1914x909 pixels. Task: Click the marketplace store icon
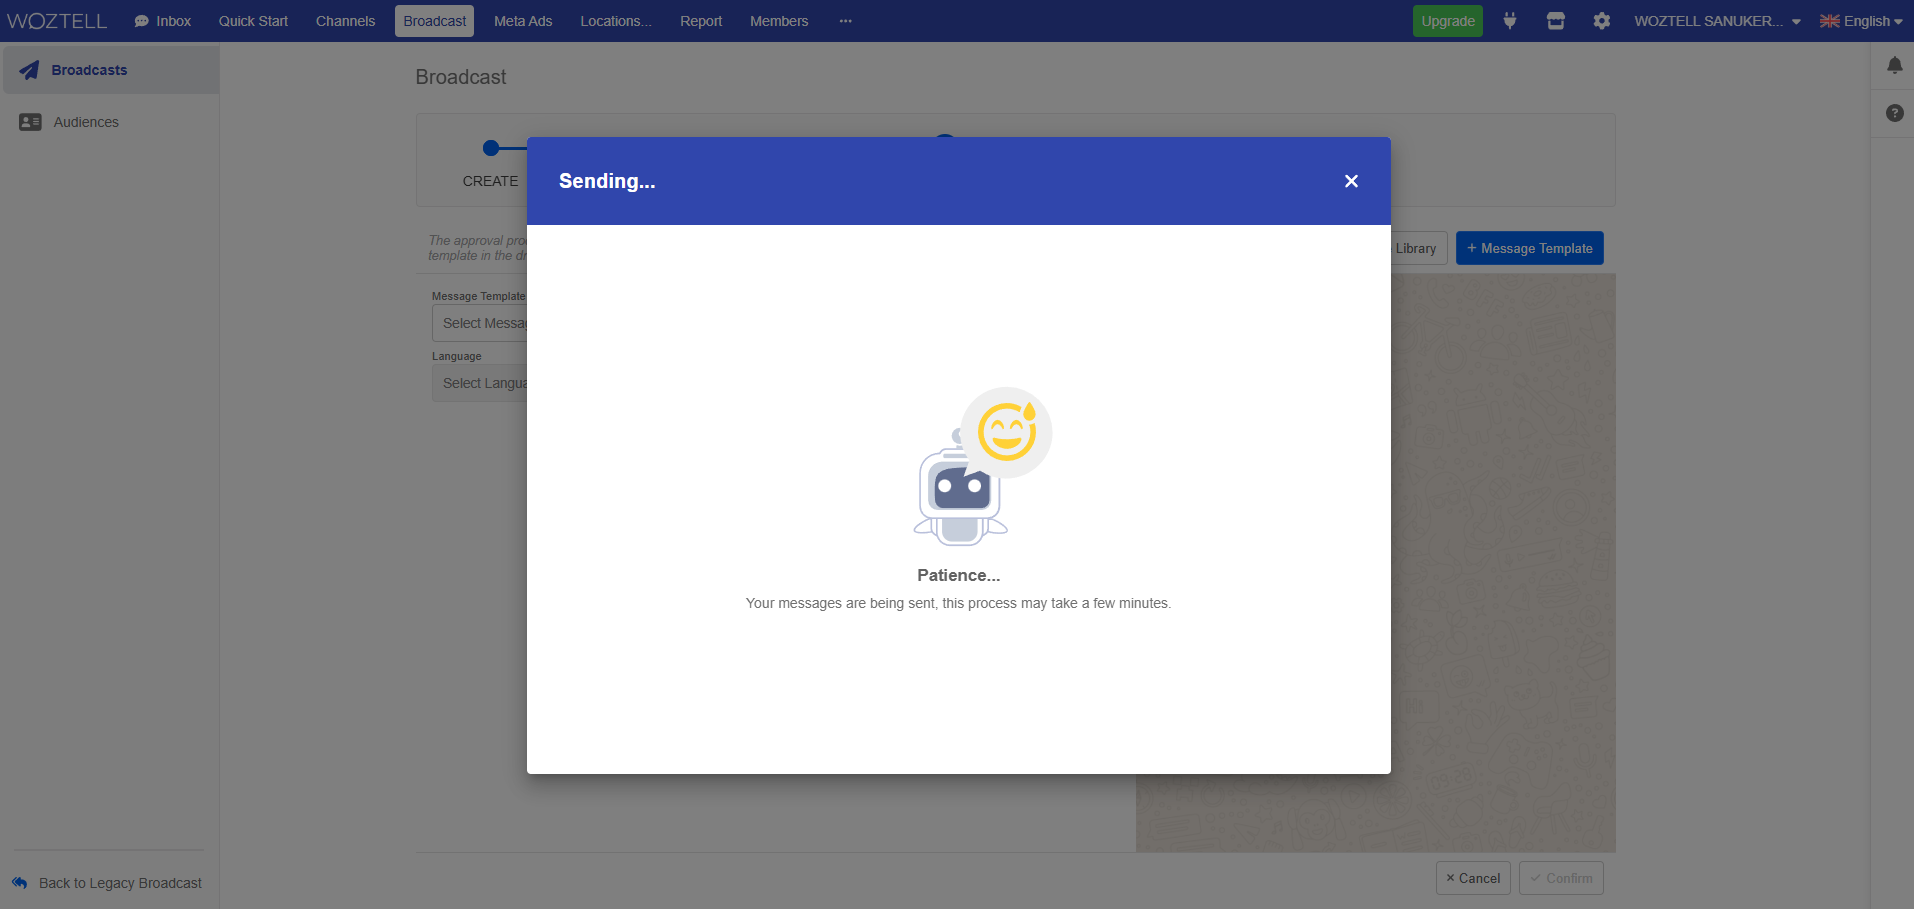pos(1555,21)
